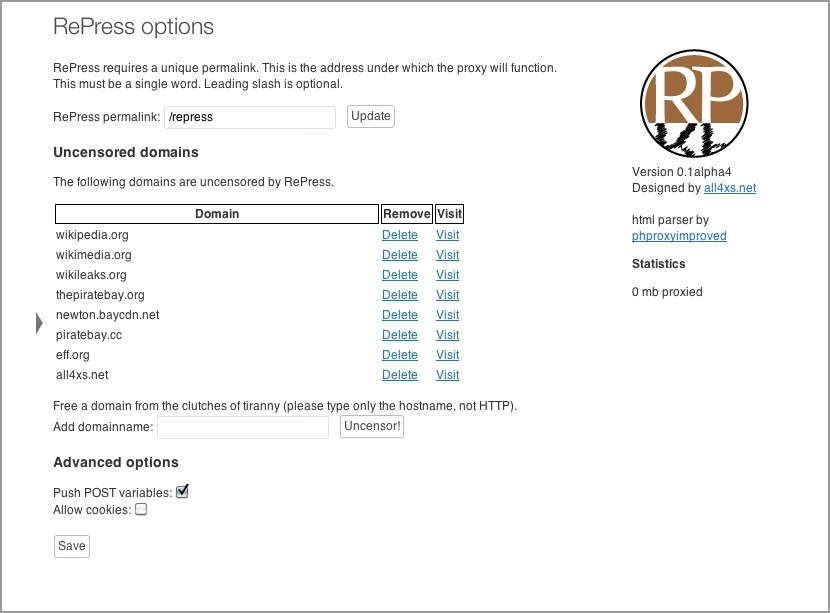Screen dimensions: 830x613
Task: Visit eff.org
Action: click(447, 355)
